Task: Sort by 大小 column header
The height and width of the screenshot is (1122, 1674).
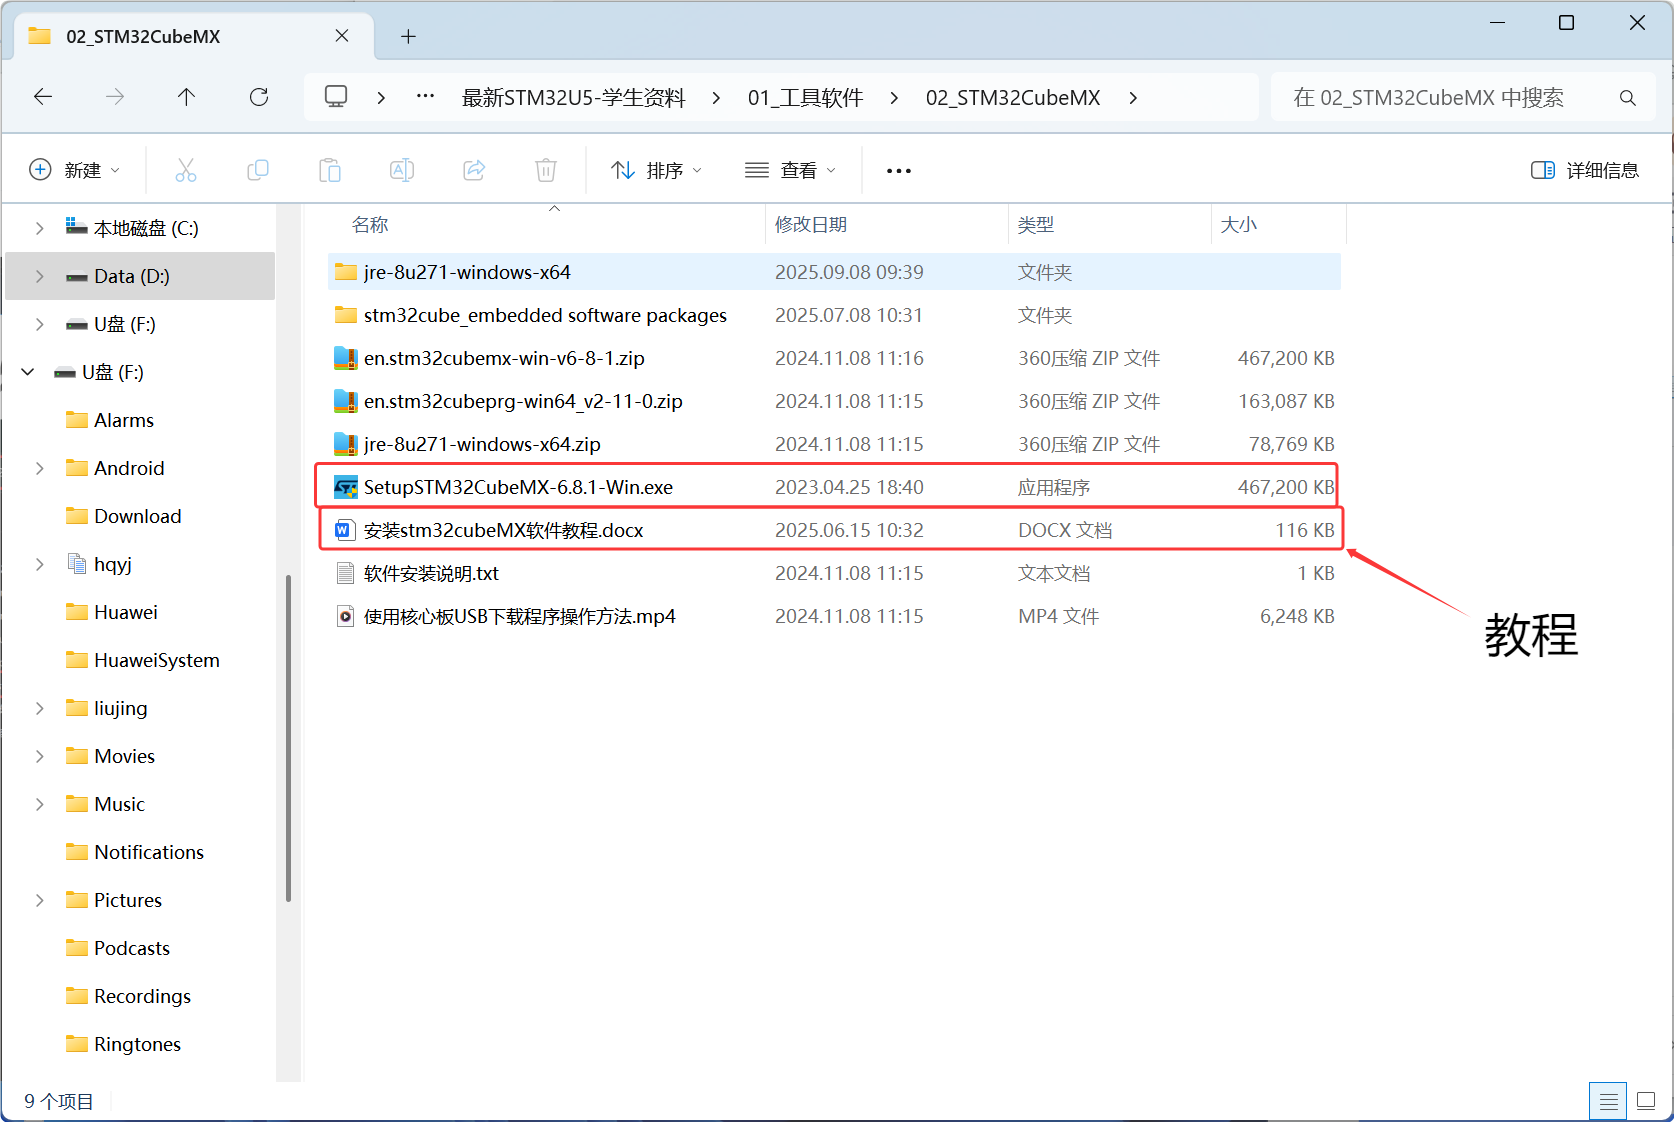Action: coord(1279,225)
